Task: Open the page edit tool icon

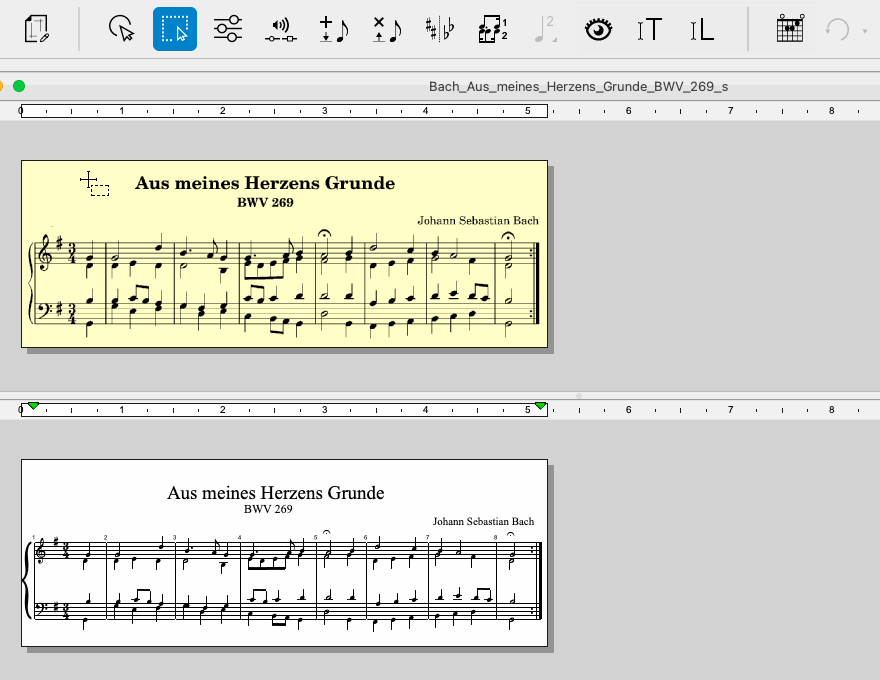Action: point(36,29)
